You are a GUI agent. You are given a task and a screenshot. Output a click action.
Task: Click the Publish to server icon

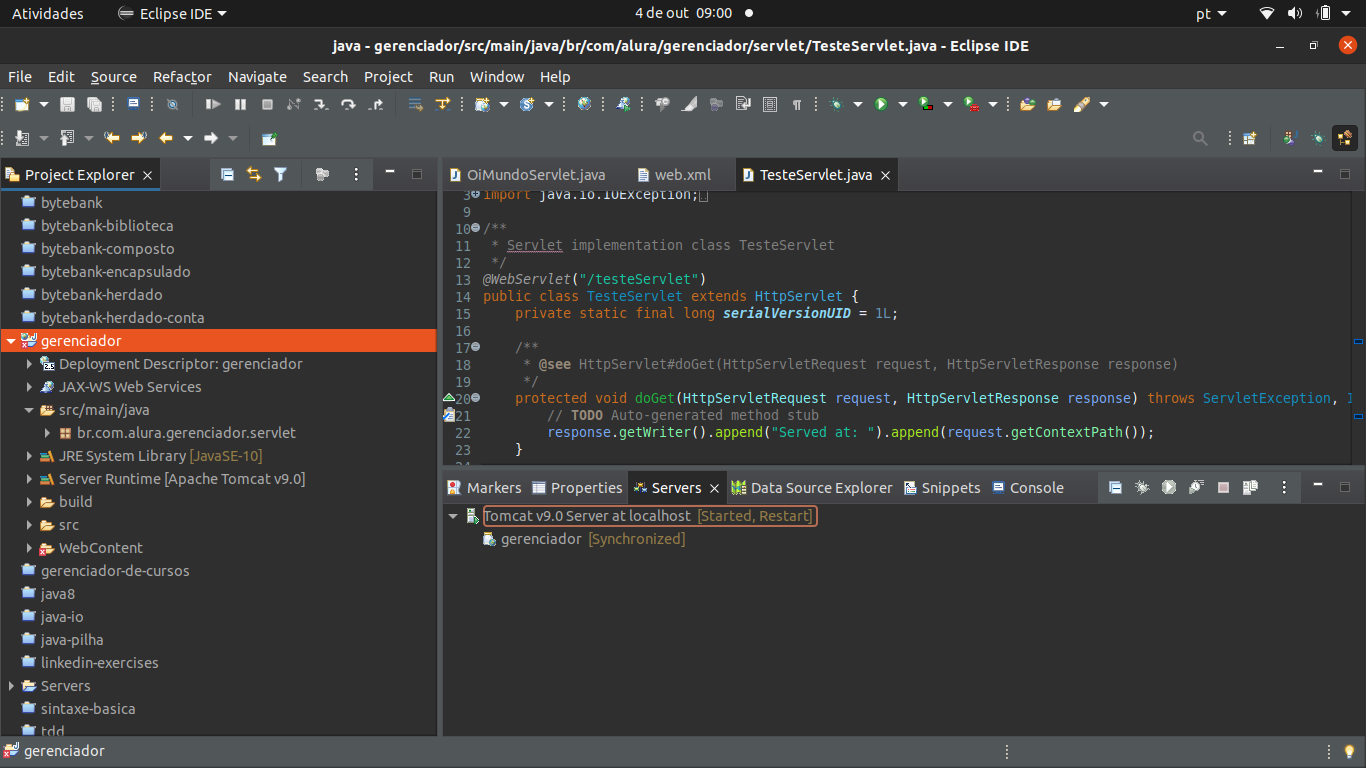[1250, 487]
